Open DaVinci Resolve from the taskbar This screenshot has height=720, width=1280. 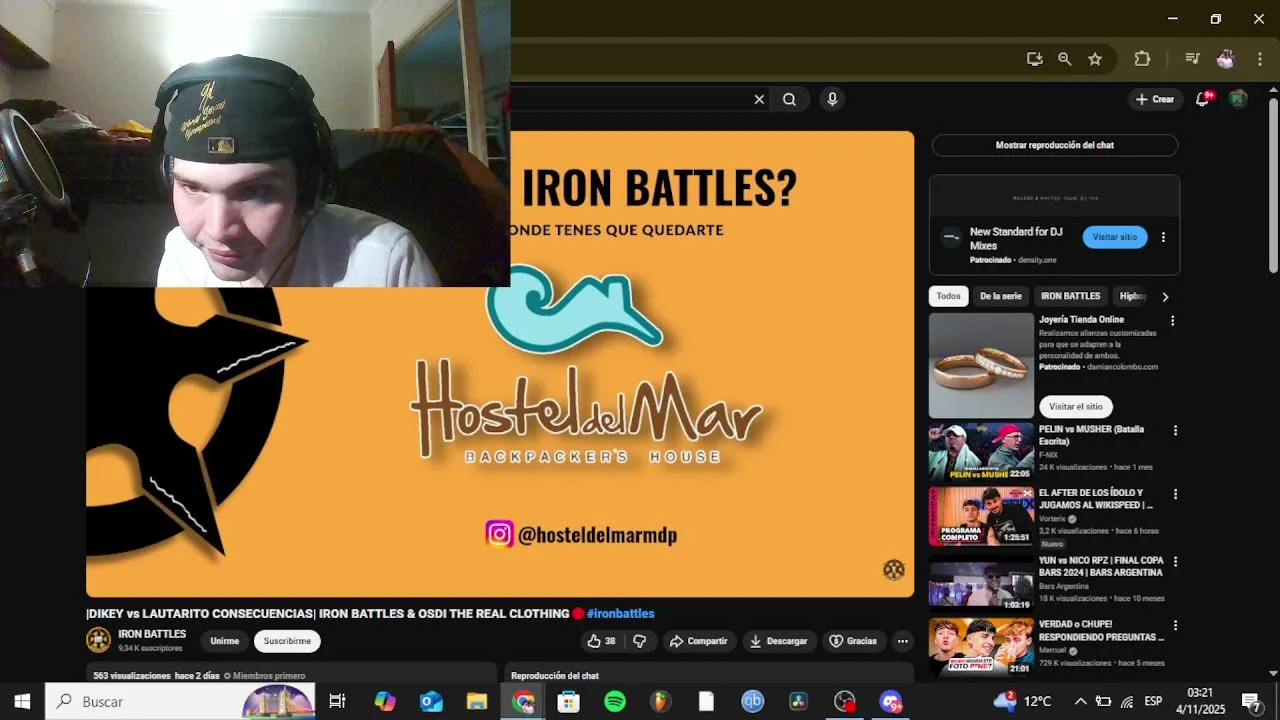pyautogui.click(x=798, y=701)
